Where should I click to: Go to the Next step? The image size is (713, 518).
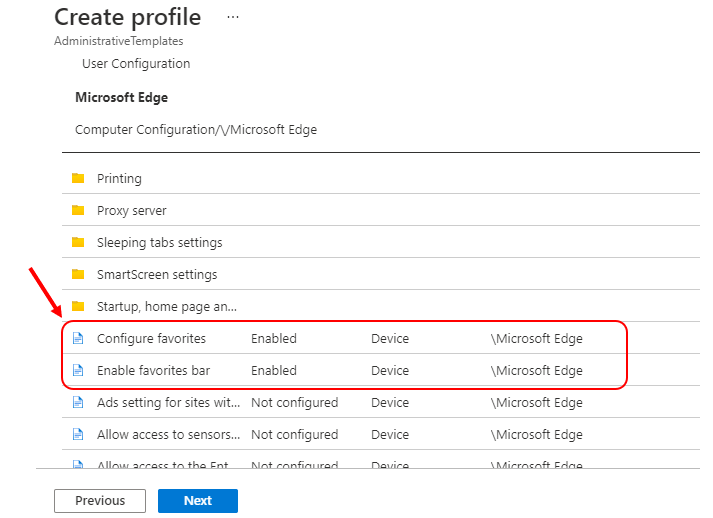point(198,501)
